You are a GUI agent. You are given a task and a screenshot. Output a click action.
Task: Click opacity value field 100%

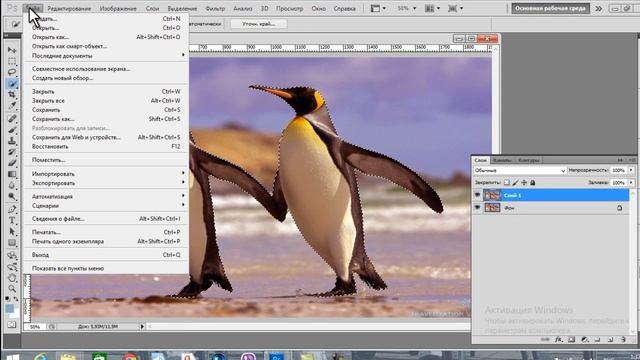coord(619,170)
